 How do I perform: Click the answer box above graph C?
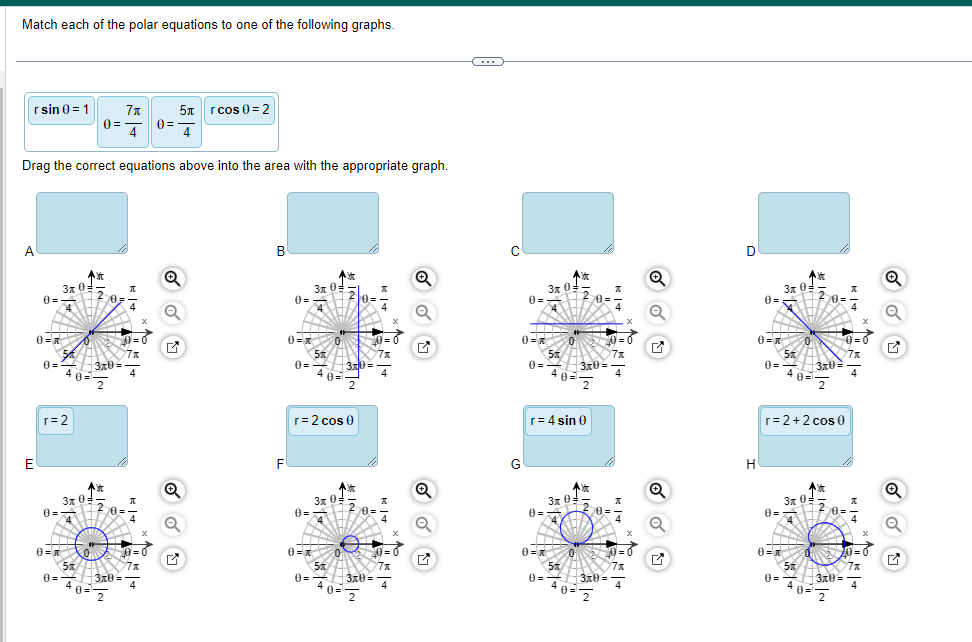[568, 220]
